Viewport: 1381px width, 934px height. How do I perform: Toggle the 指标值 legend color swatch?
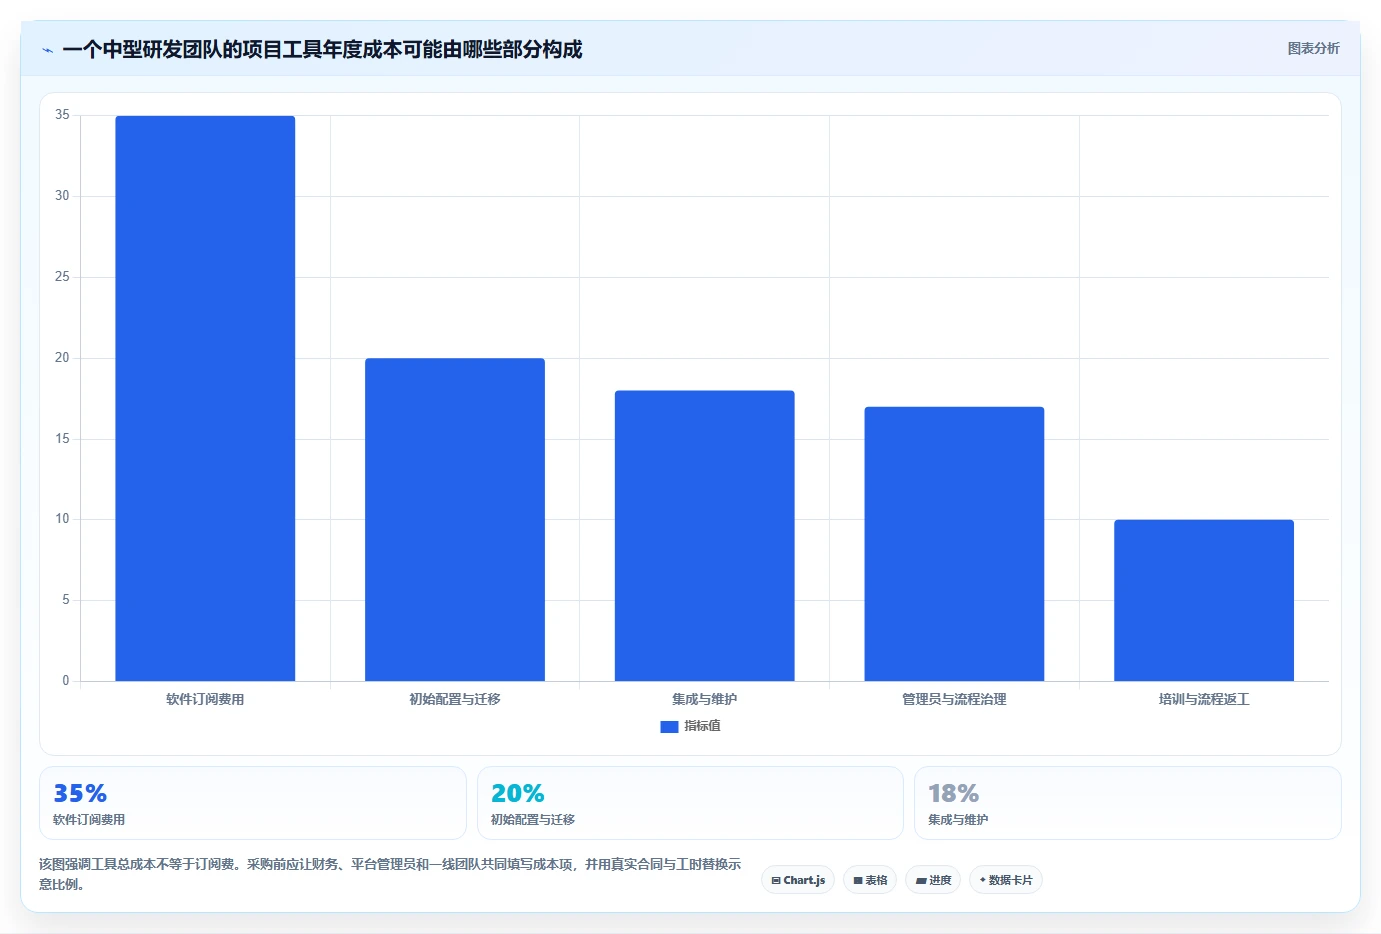click(x=669, y=726)
